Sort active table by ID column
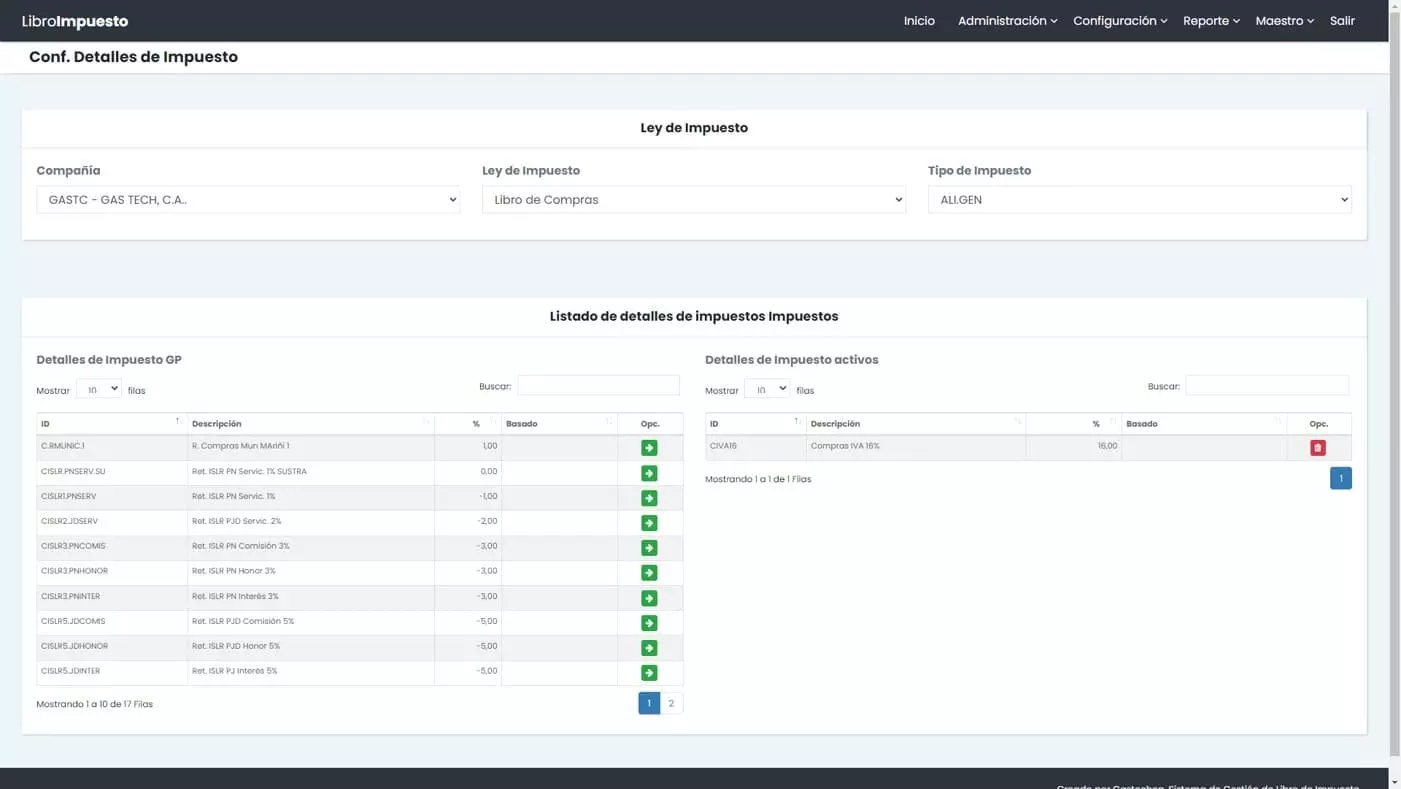Screen dimensions: 1401x789 [x=755, y=424]
